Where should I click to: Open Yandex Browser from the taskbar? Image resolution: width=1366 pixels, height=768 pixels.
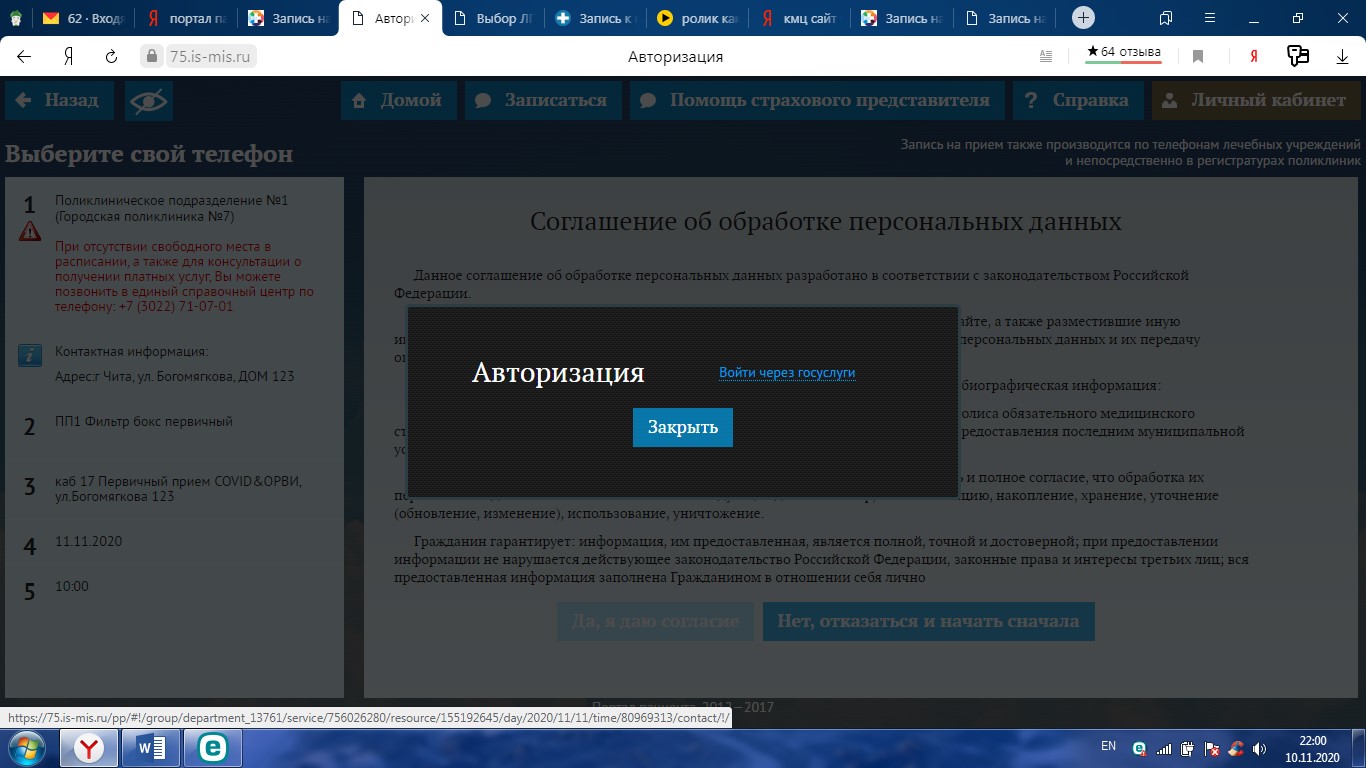point(89,748)
